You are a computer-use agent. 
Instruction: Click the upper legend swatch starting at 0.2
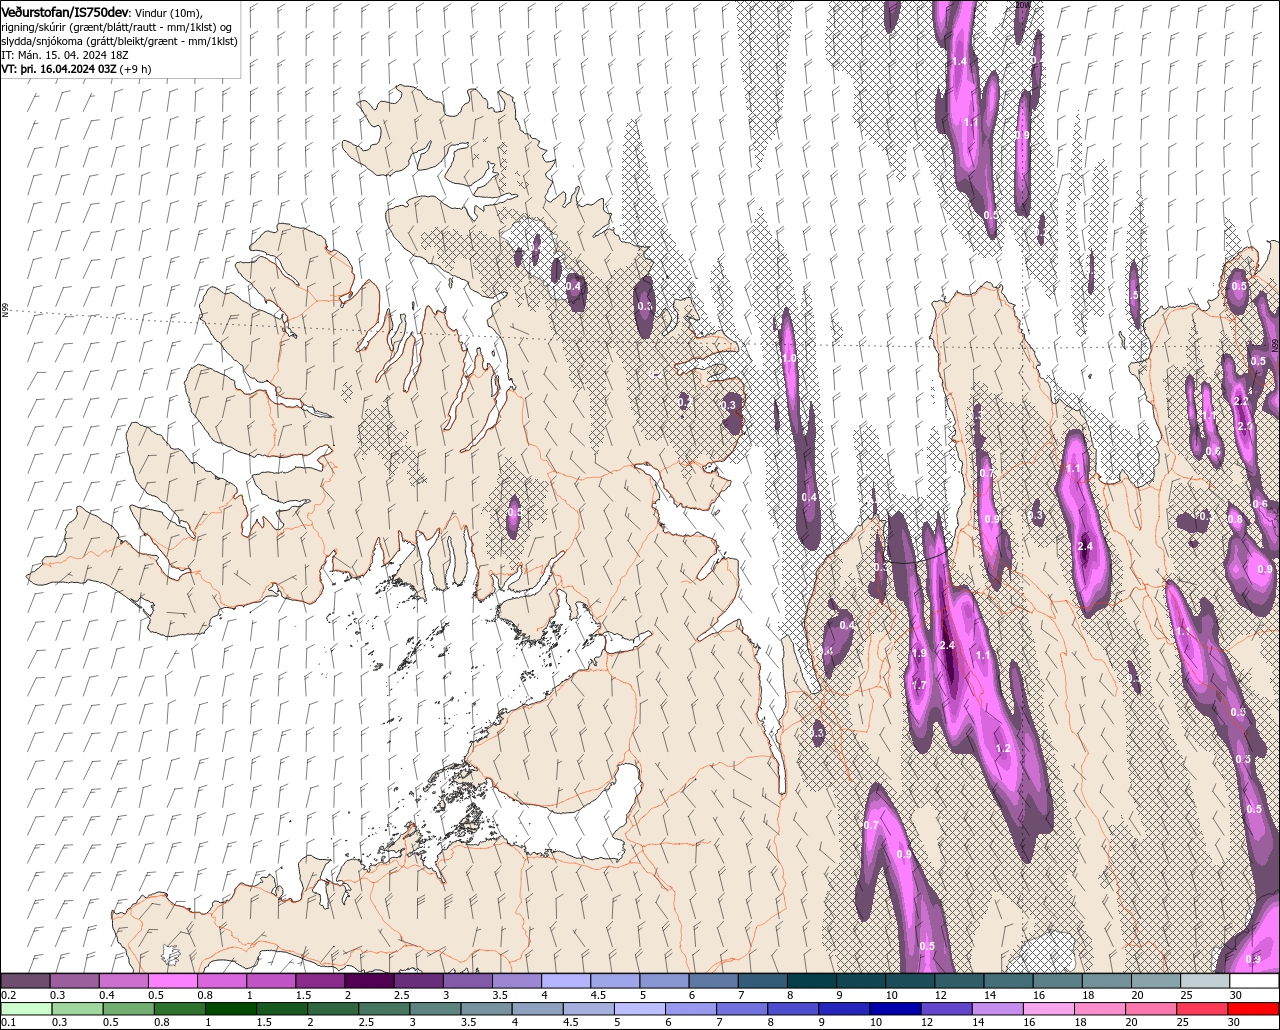click(x=26, y=981)
